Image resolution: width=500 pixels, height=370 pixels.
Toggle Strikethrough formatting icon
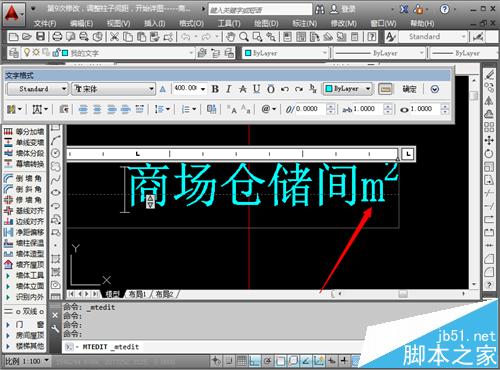[x=243, y=89]
